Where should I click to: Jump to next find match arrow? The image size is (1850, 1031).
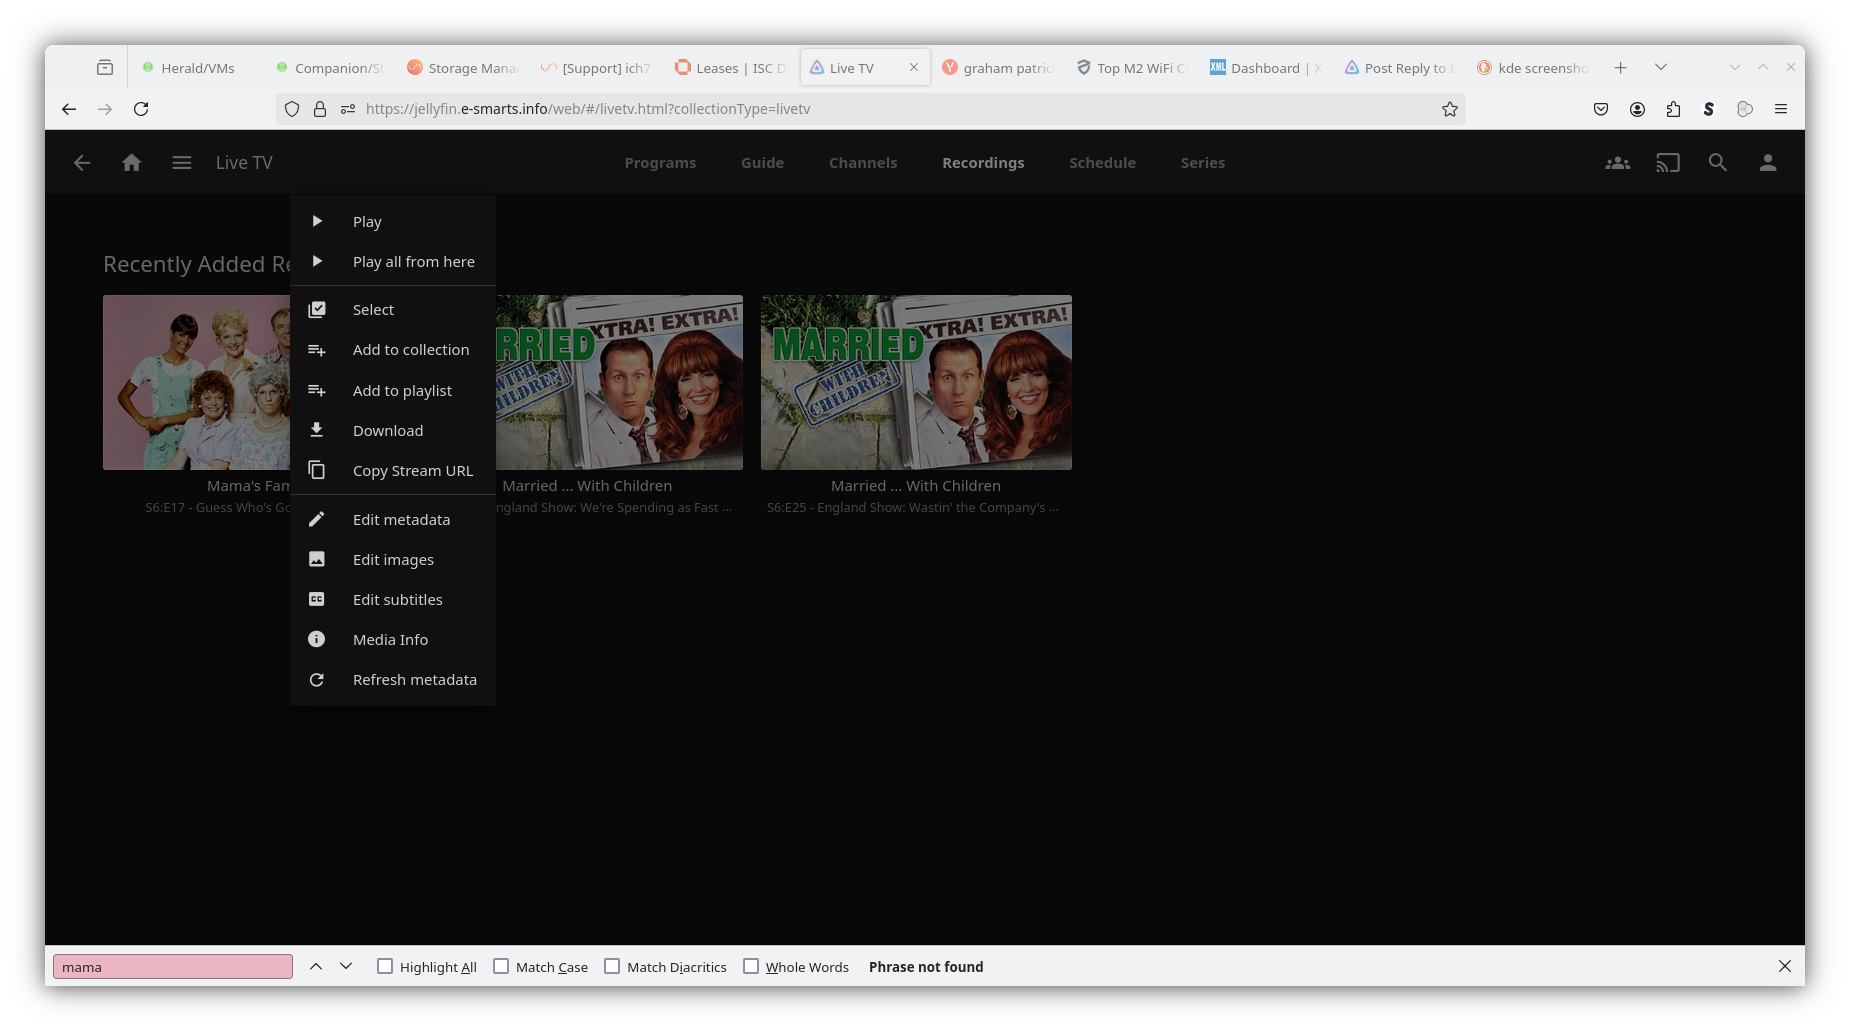(346, 966)
